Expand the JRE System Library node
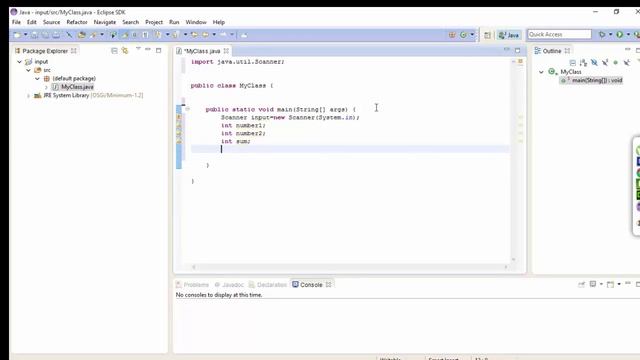The width and height of the screenshot is (640, 360). point(28,96)
